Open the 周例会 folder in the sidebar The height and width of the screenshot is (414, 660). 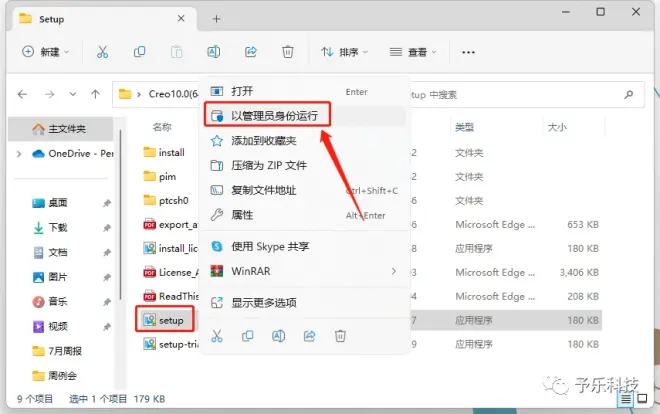[55, 376]
